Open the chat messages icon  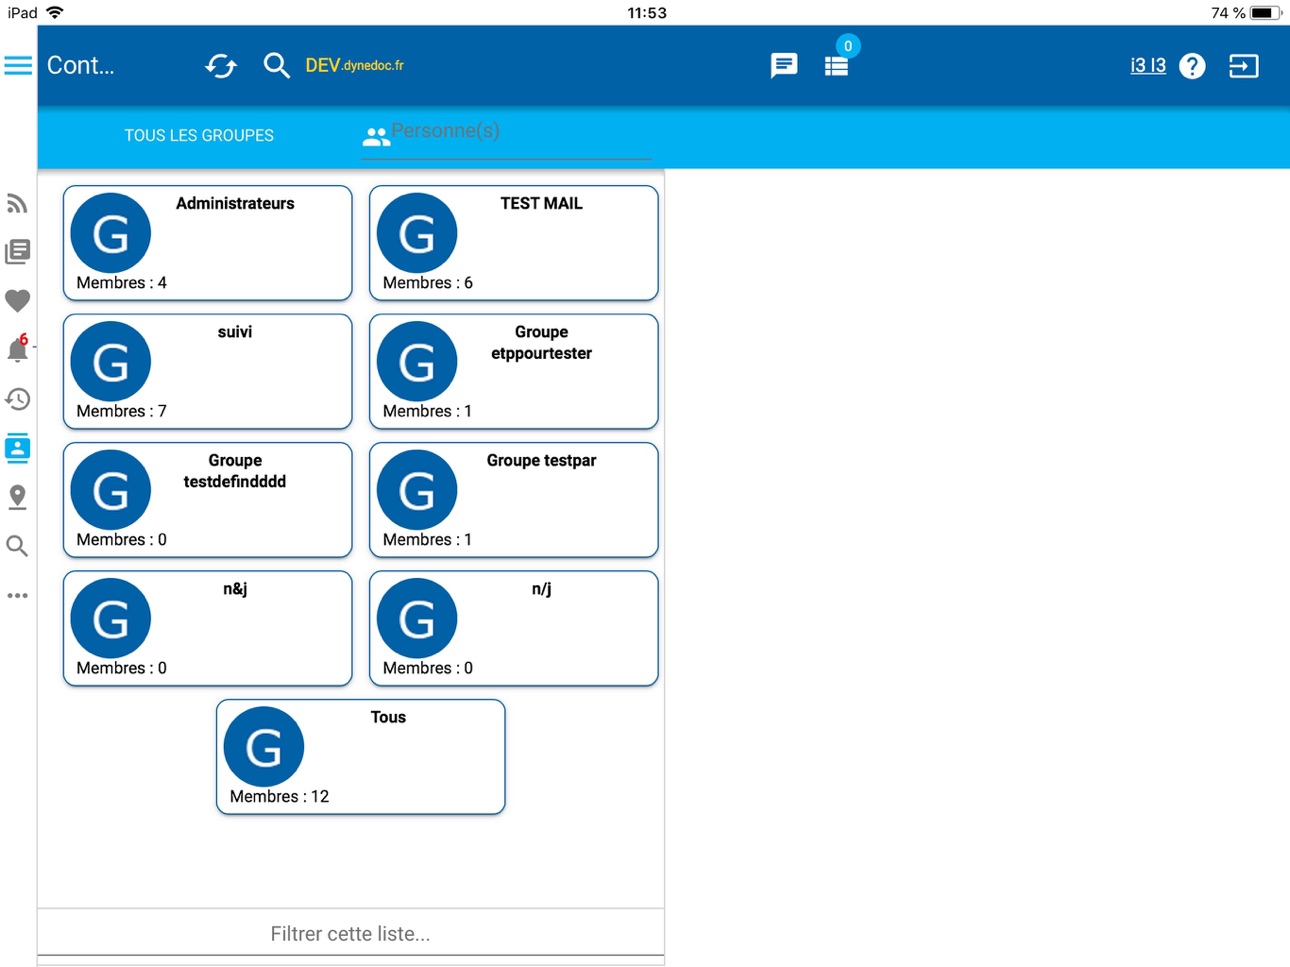[x=784, y=66]
